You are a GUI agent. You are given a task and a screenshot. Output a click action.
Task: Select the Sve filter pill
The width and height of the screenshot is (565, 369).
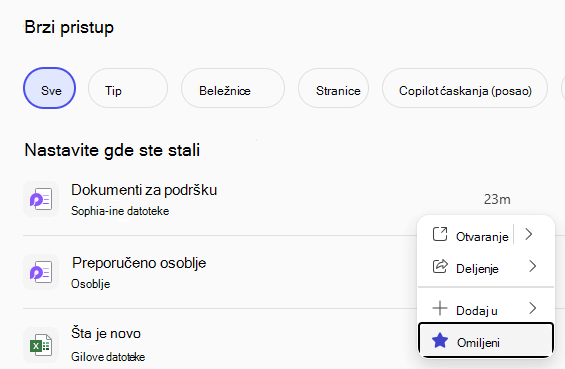(x=49, y=88)
